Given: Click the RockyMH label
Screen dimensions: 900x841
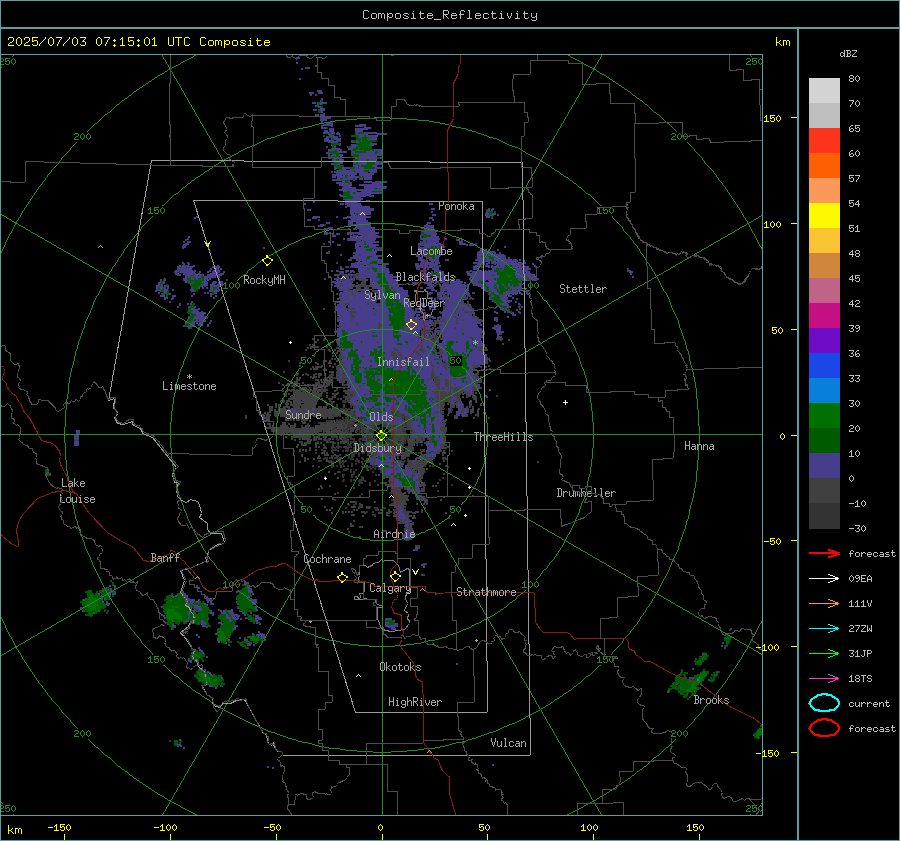Looking at the screenshot, I should (x=264, y=280).
